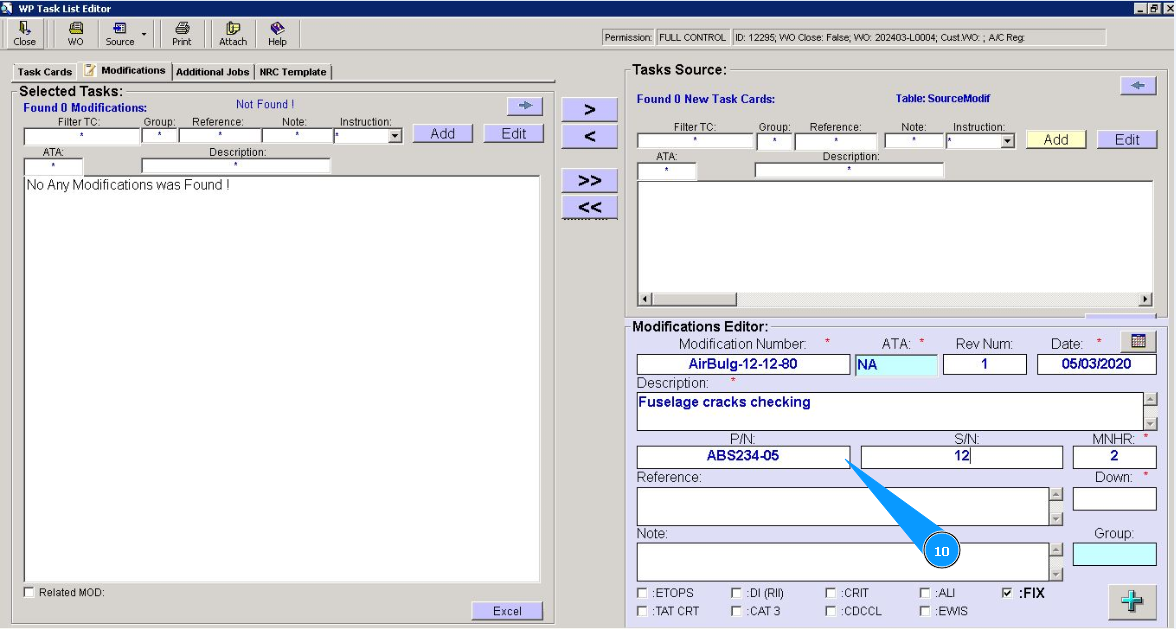
Task: Expand the Source toolbar dropdown arrow
Action: click(144, 34)
